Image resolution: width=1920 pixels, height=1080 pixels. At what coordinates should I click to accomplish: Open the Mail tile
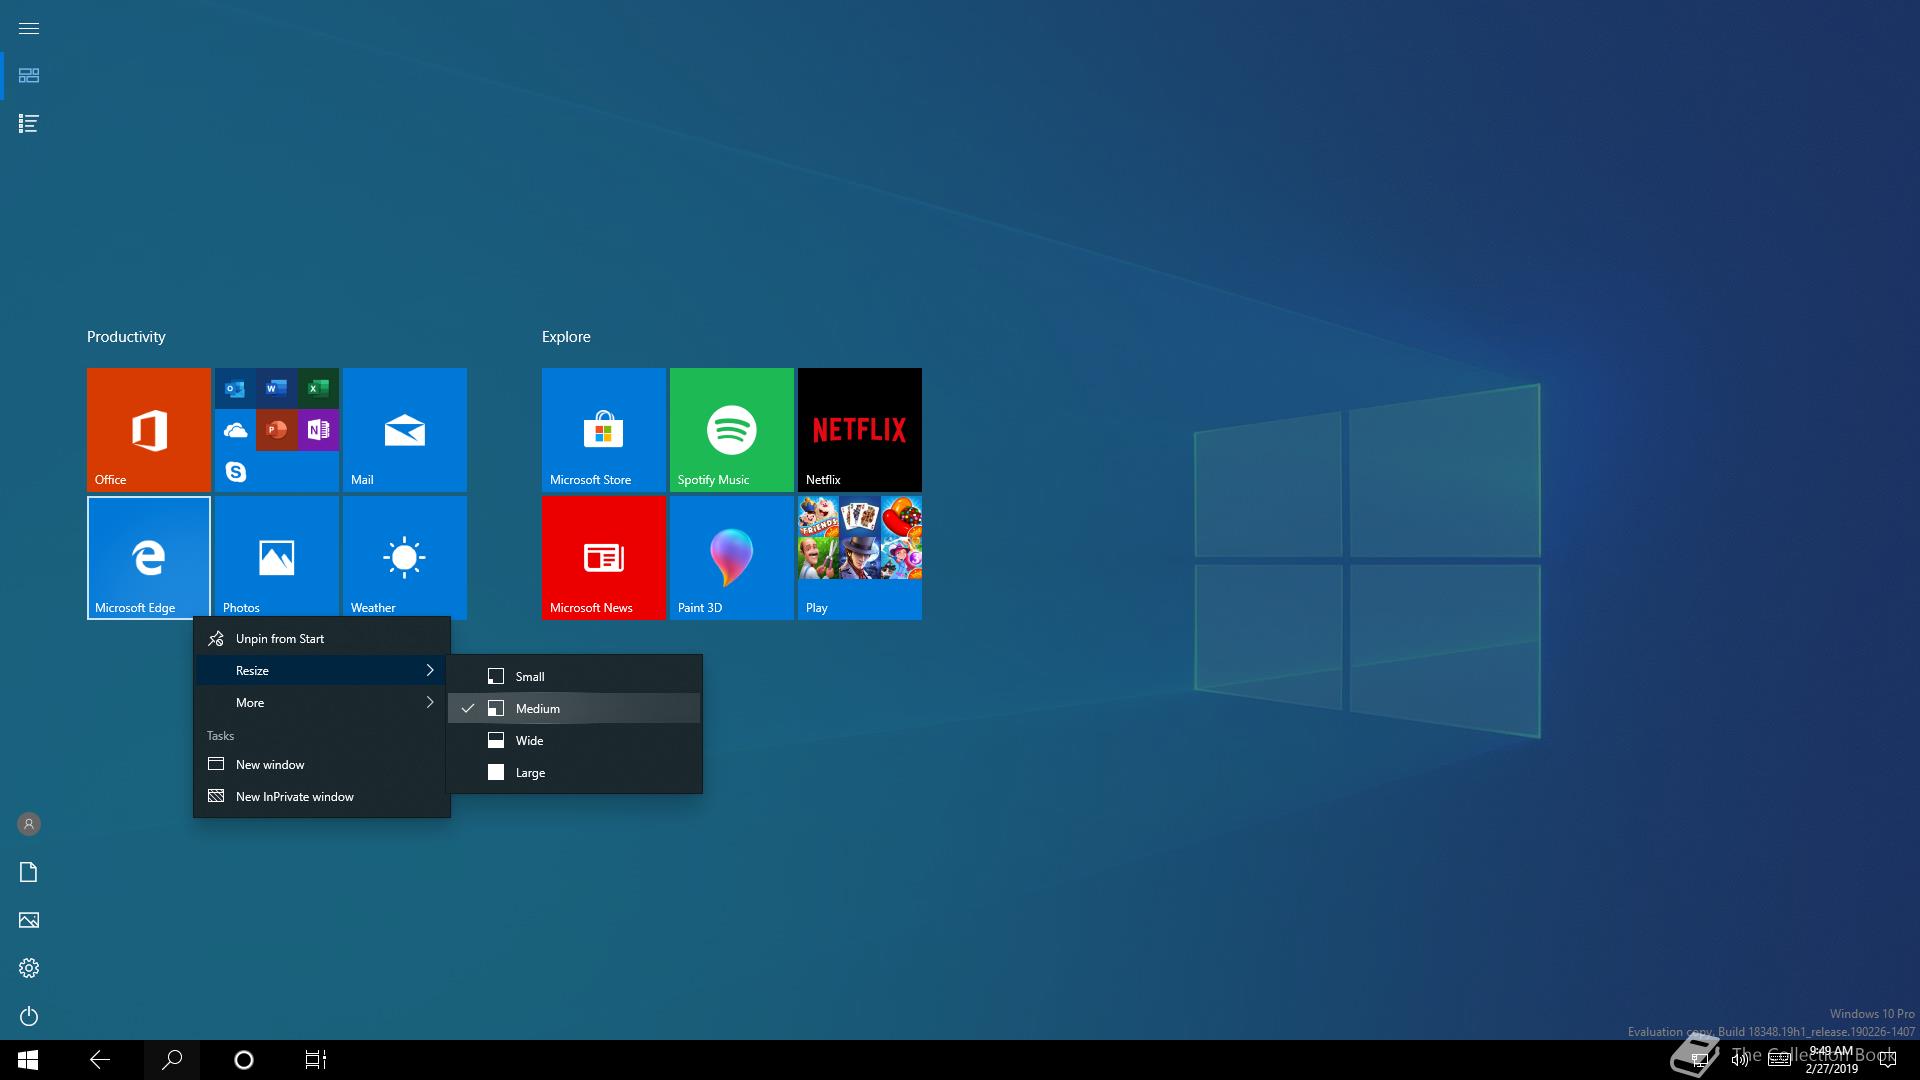[404, 429]
